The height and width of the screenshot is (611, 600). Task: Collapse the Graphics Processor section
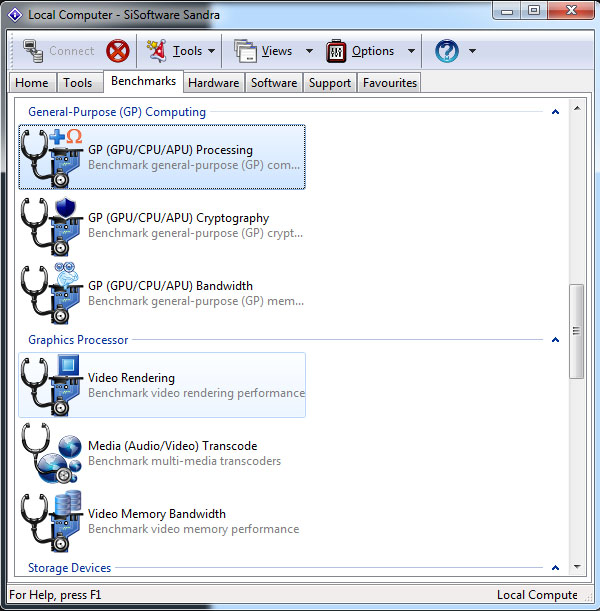click(555, 340)
